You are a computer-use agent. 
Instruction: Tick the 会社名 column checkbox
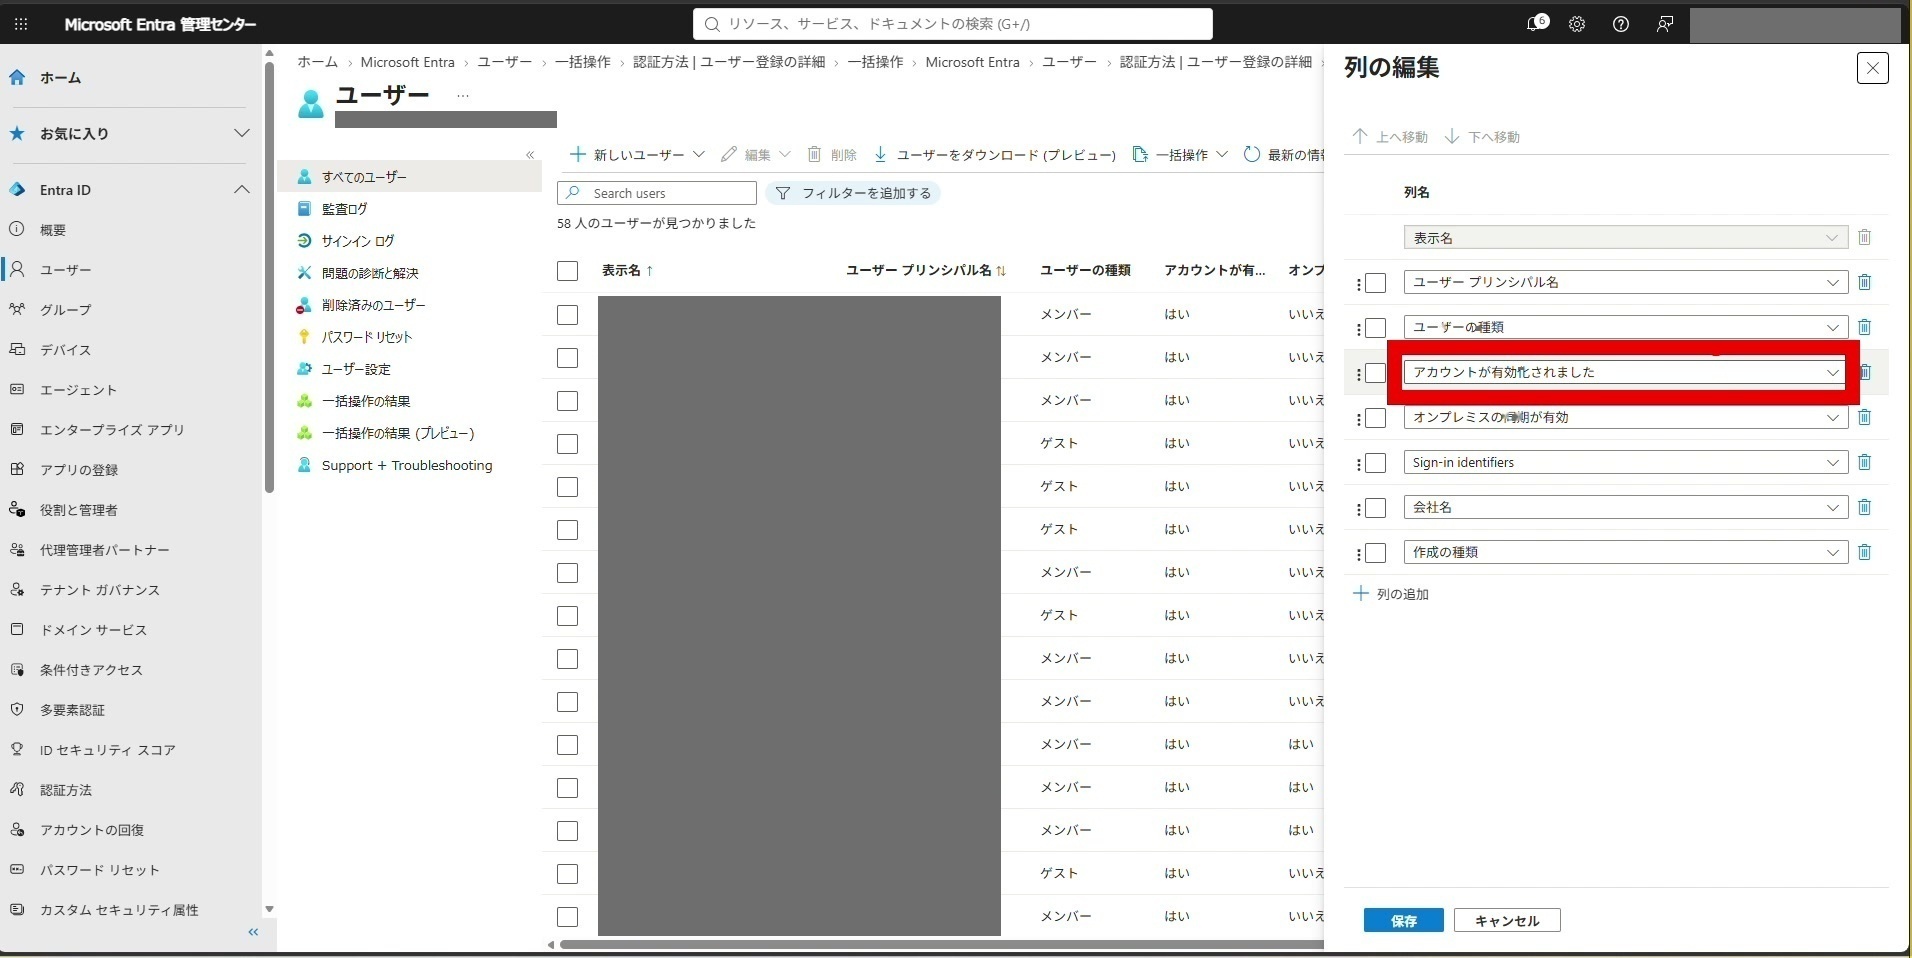point(1376,508)
